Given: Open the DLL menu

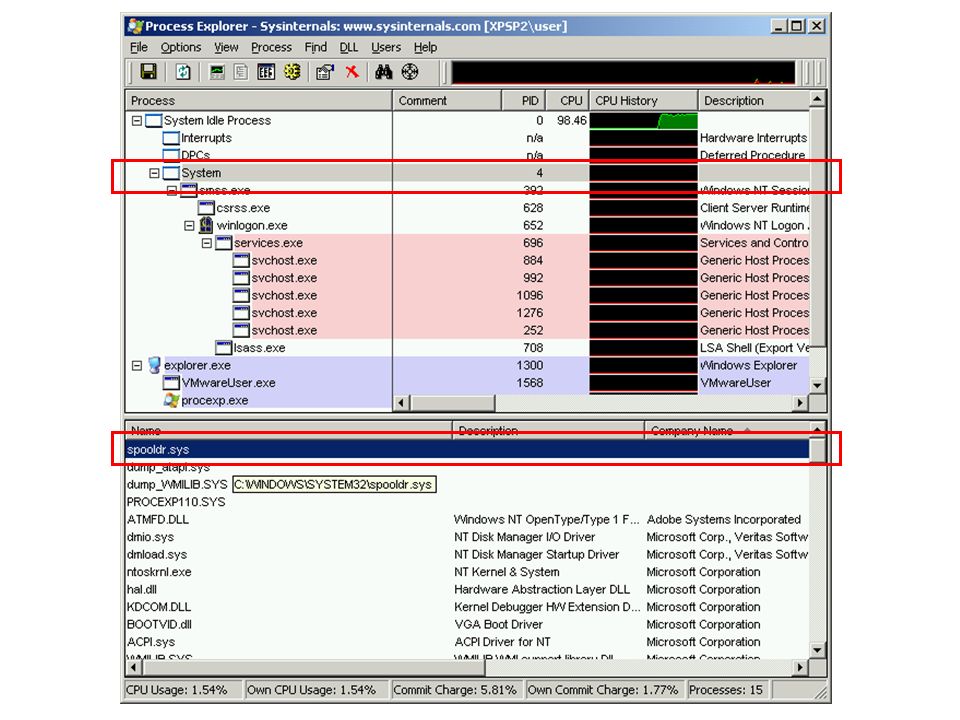Looking at the screenshot, I should click(348, 47).
